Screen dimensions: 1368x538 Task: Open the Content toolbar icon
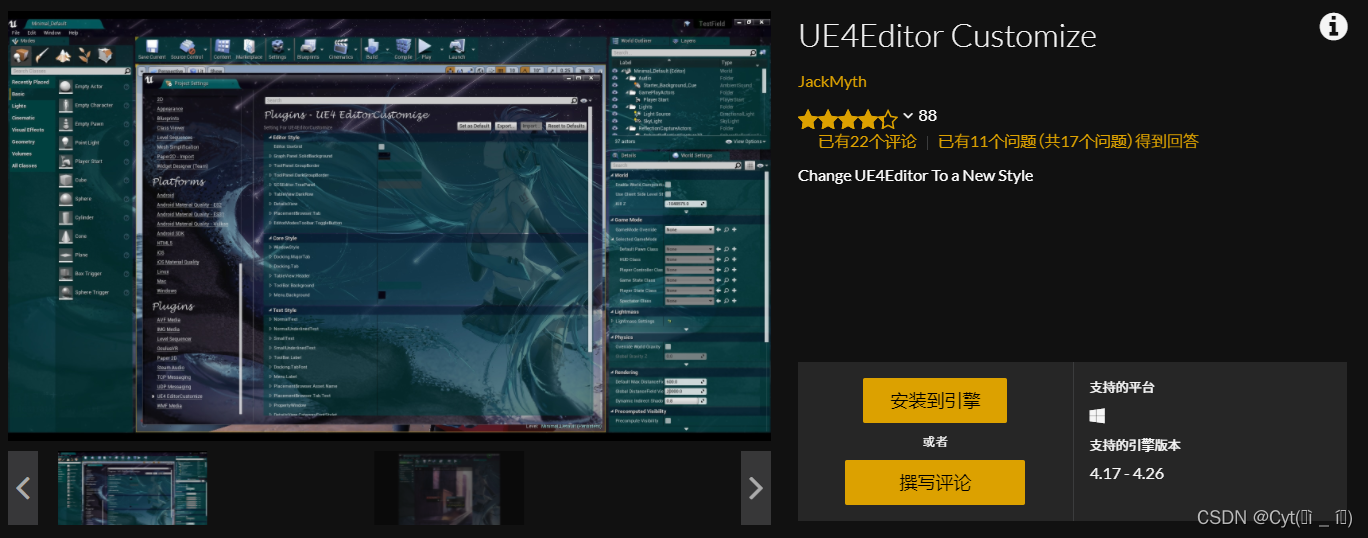[x=222, y=48]
